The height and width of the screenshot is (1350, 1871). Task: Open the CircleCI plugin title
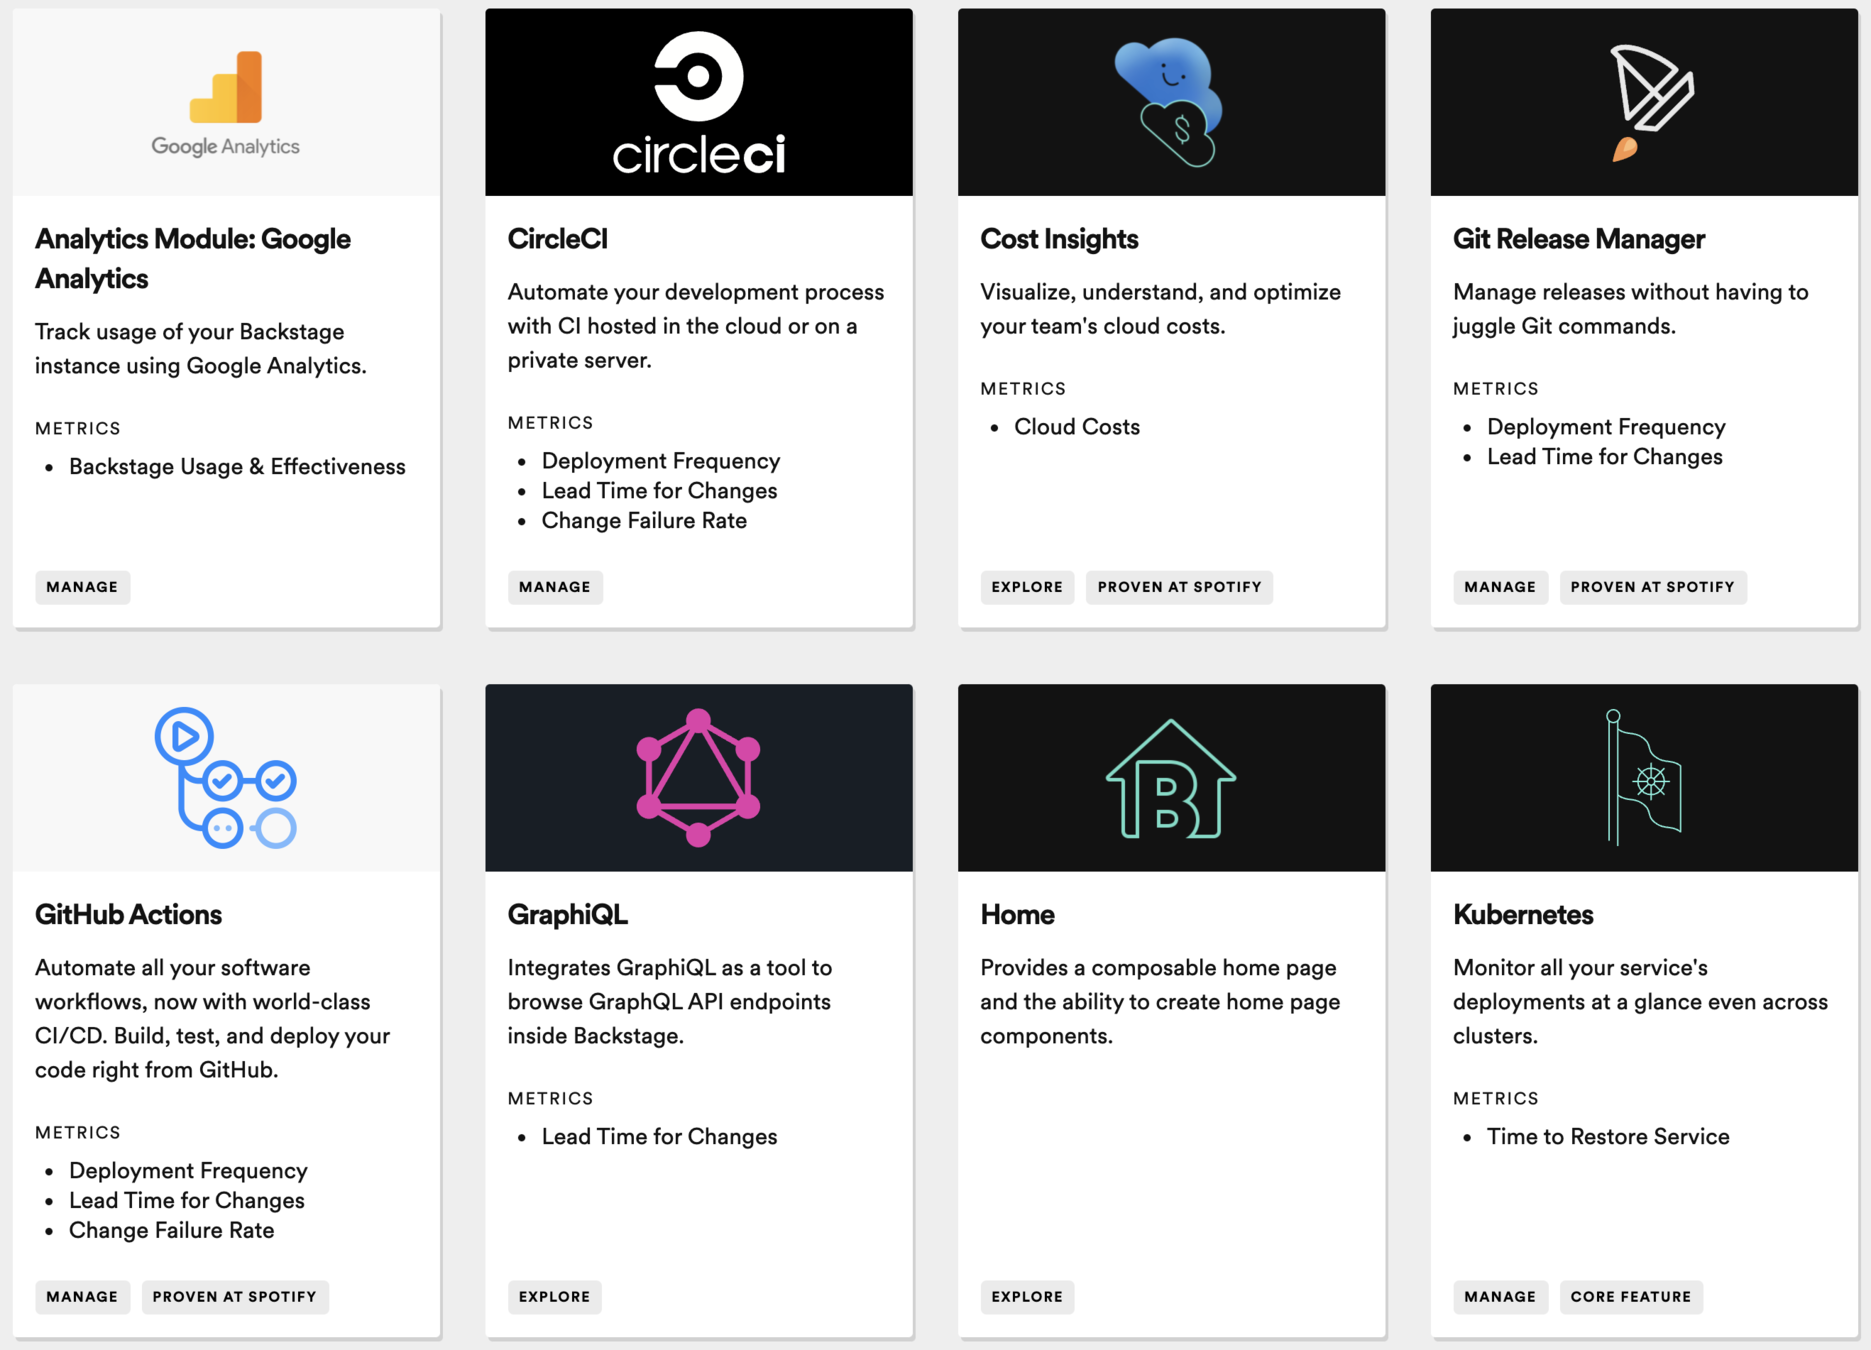pyautogui.click(x=558, y=239)
